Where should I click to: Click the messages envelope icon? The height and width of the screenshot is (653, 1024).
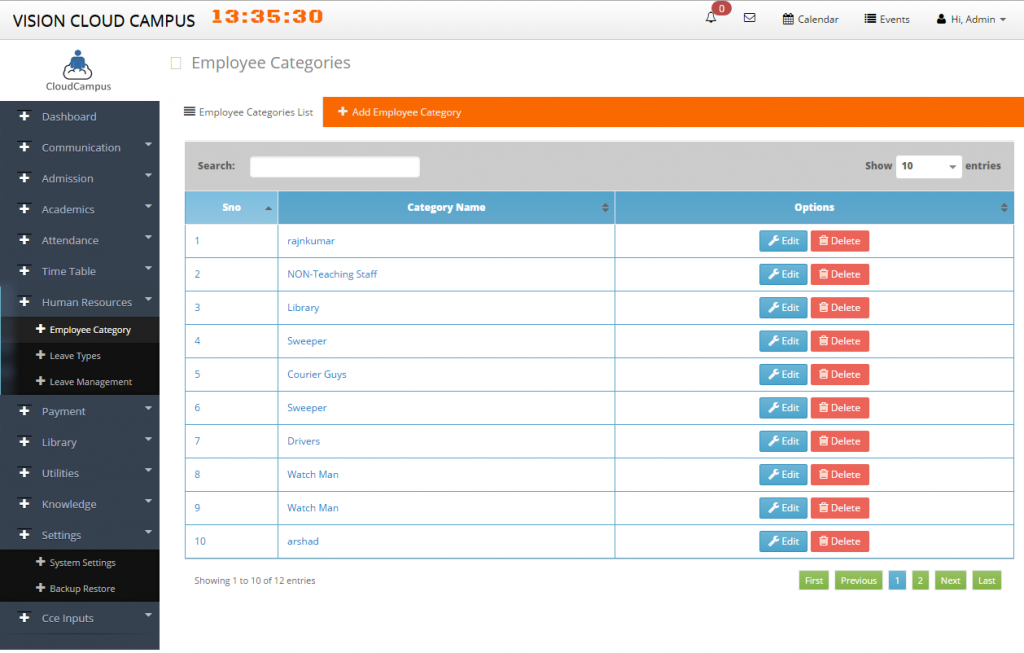749,18
